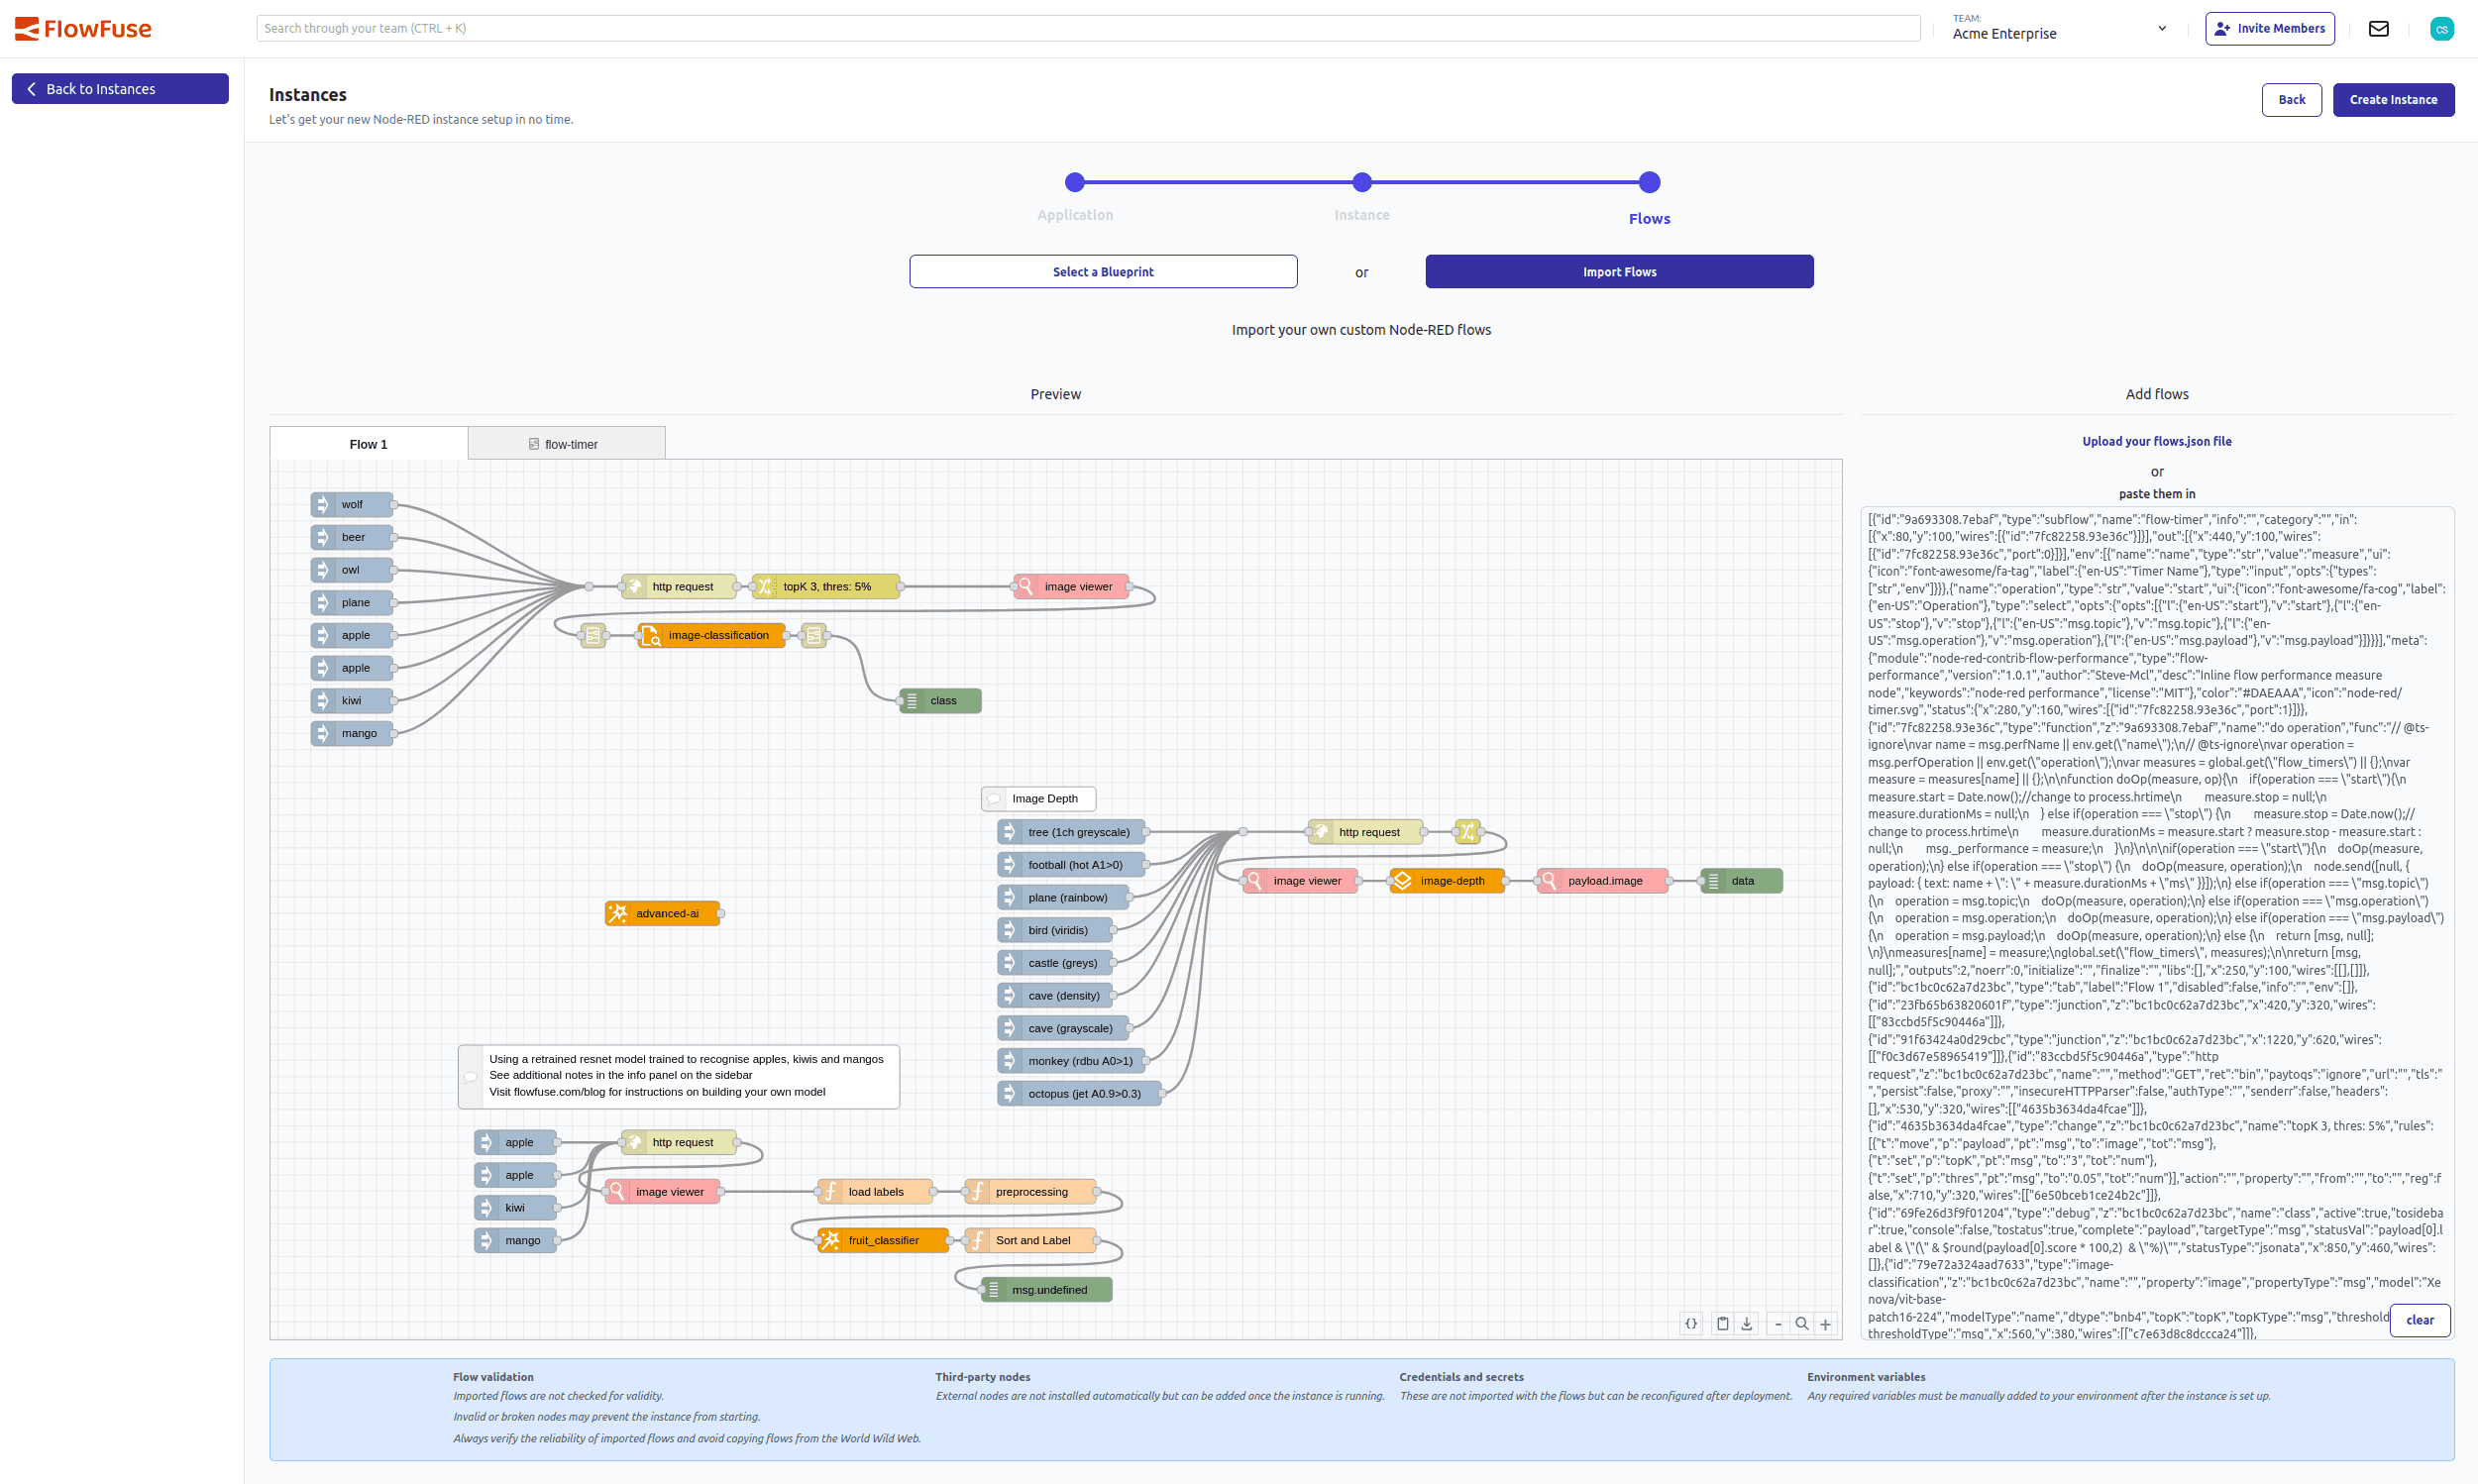
Task: Click the Create Instance button
Action: (x=2393, y=99)
